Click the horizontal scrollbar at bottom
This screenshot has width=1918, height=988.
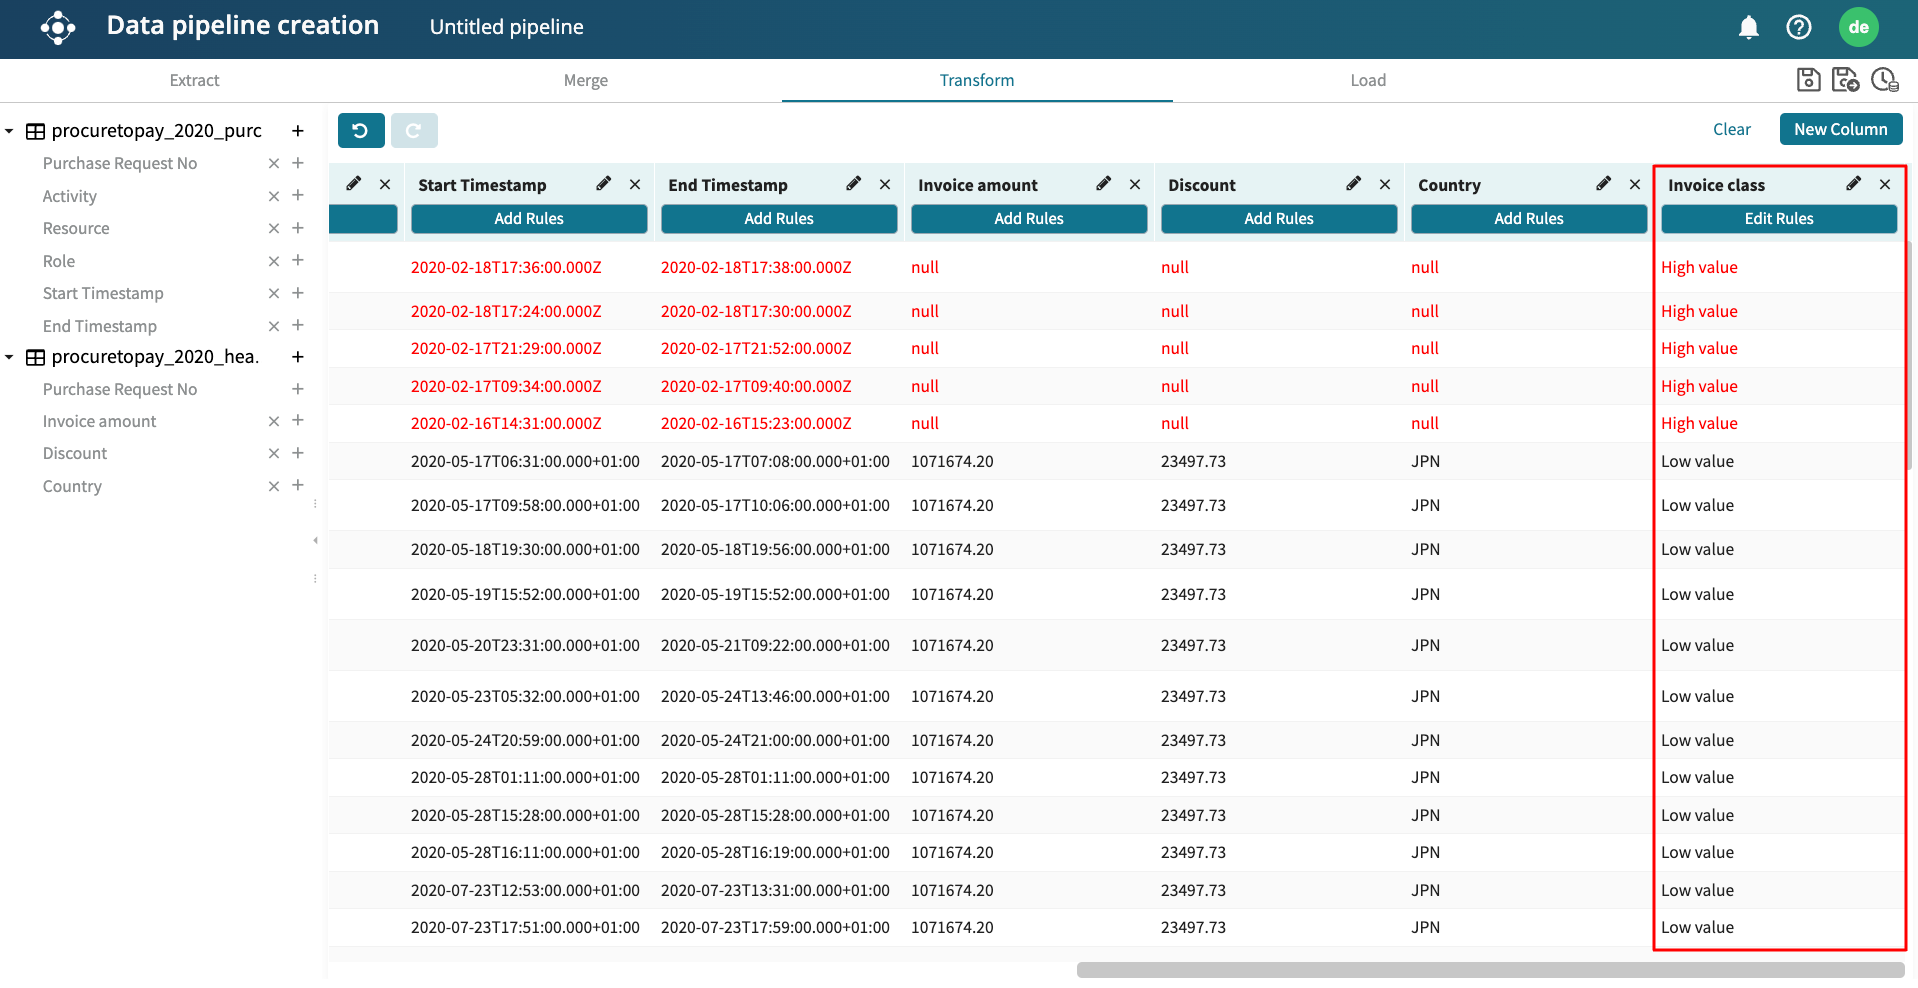click(1490, 970)
